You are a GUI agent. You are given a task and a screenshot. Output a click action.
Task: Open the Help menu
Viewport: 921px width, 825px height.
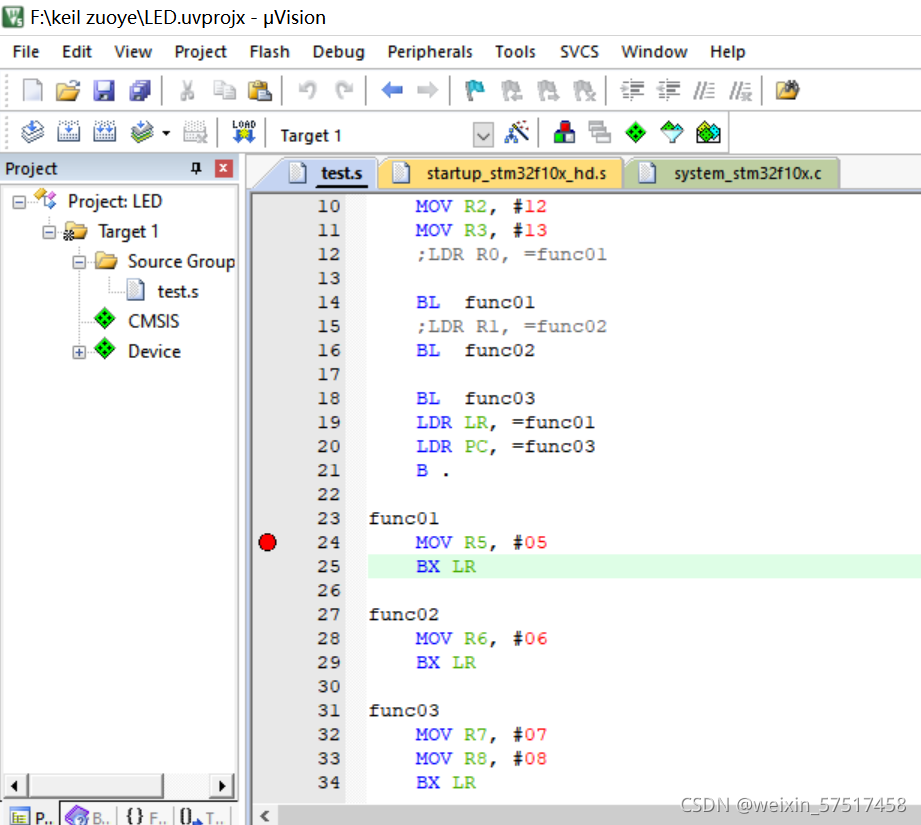728,52
